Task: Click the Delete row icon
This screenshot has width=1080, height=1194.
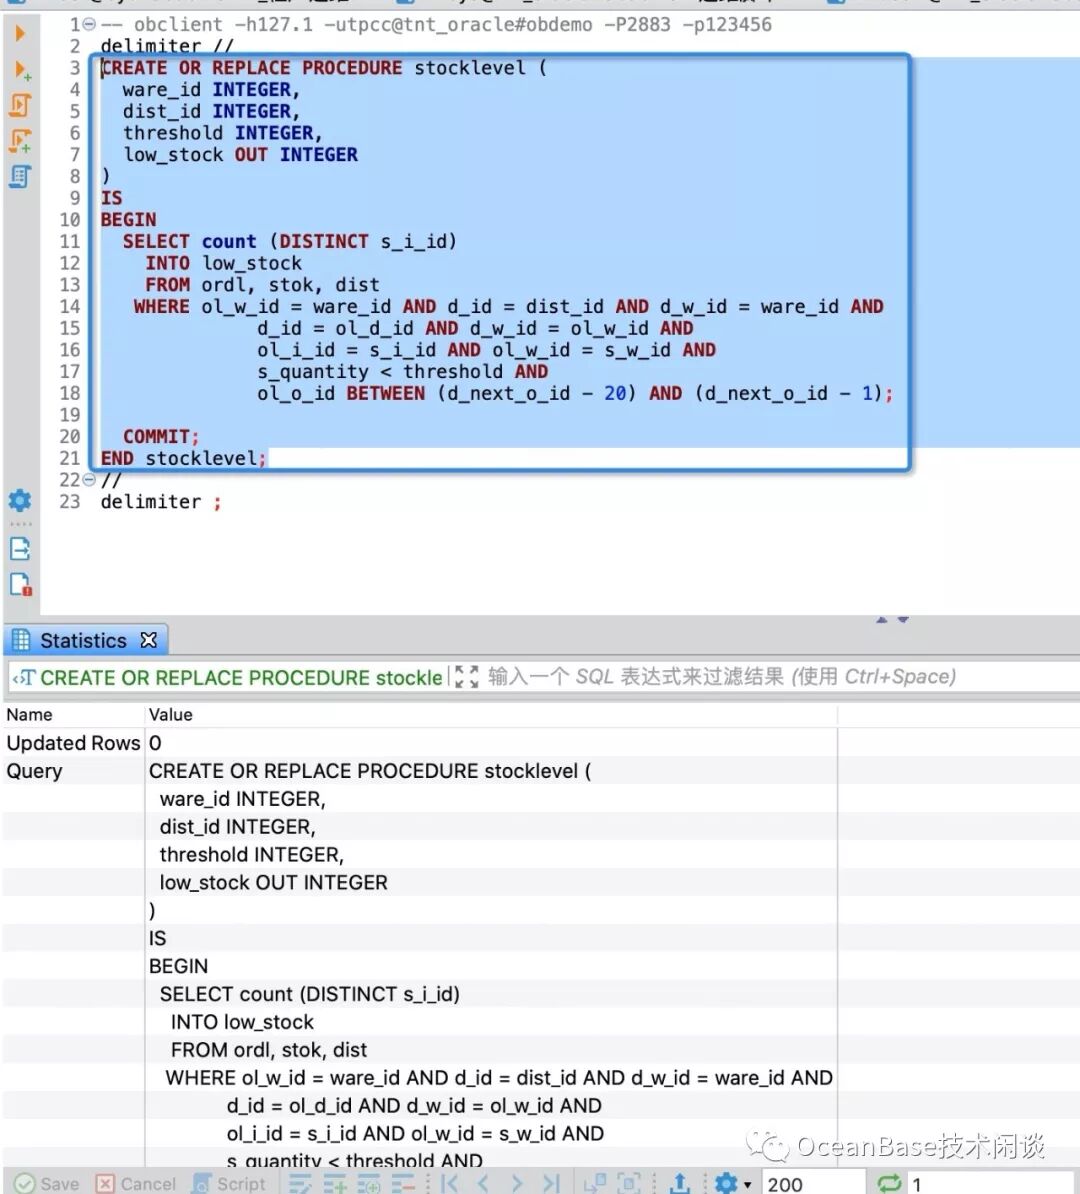Action: [x=404, y=1183]
